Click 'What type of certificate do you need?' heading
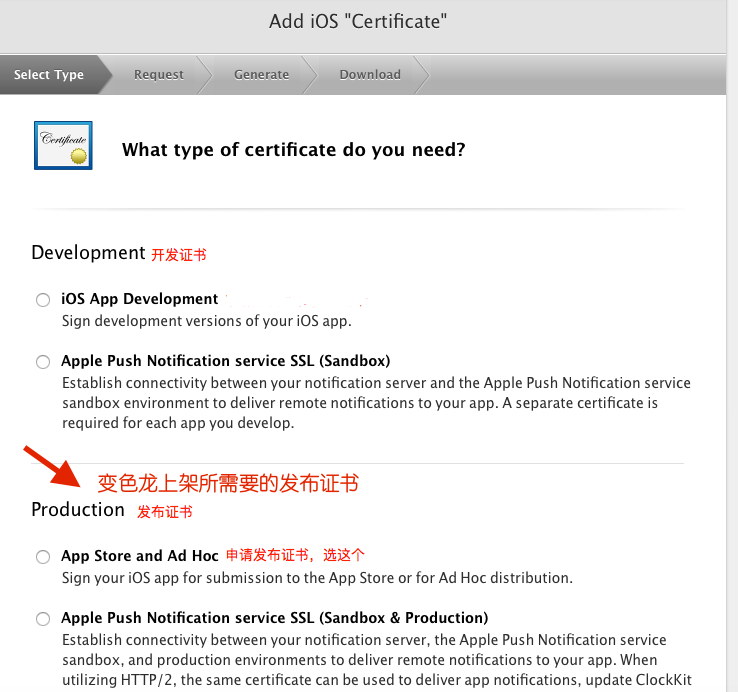The width and height of the screenshot is (738, 692). 294,150
